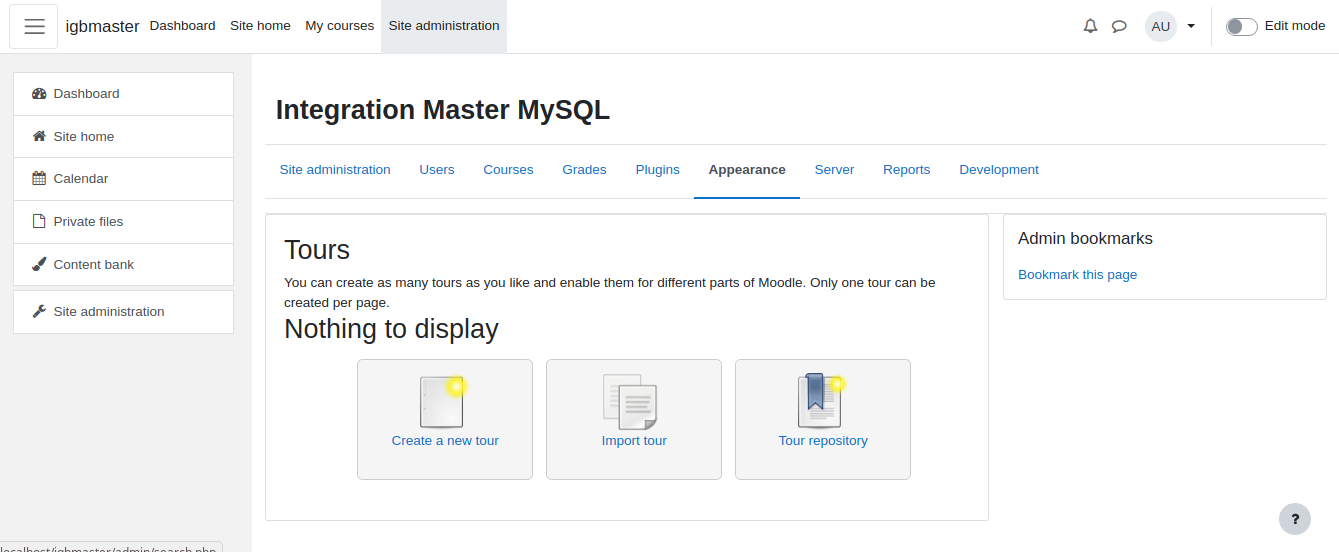Switch to the Grades tab
Image resolution: width=1339 pixels, height=552 pixels.
point(584,170)
